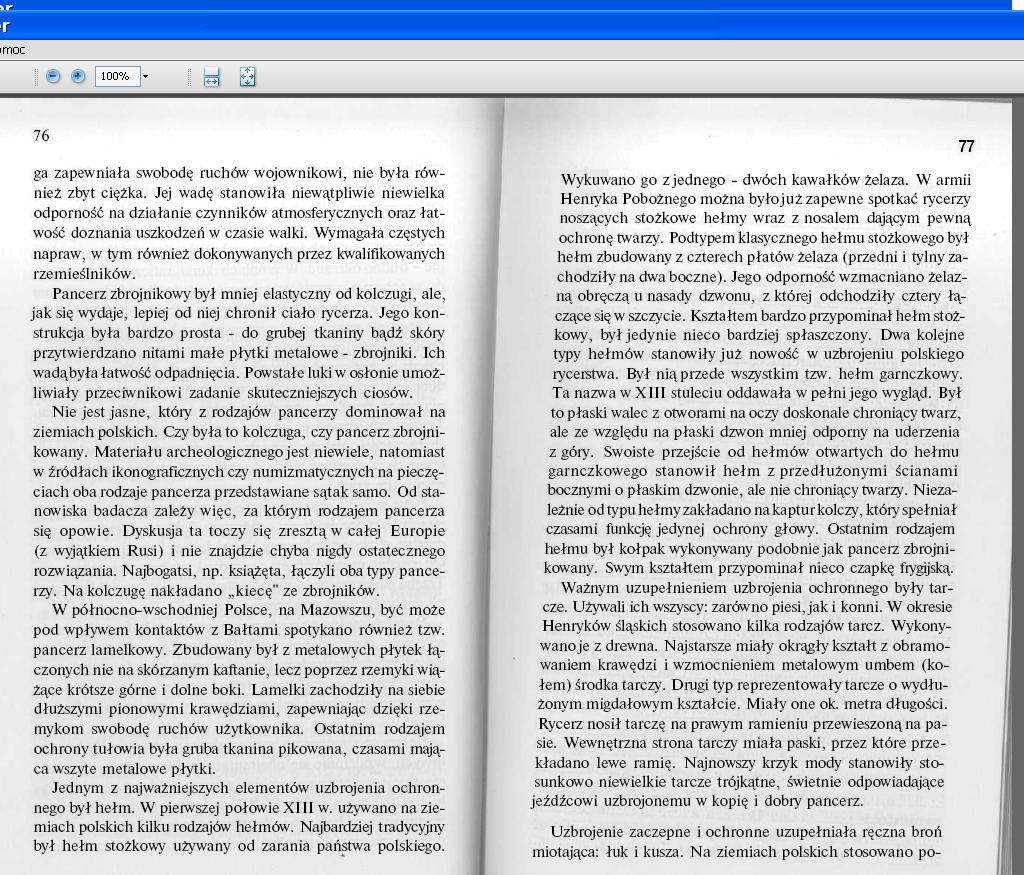Click the zoom out minus icon
This screenshot has width=1024, height=875.
[x=54, y=76]
